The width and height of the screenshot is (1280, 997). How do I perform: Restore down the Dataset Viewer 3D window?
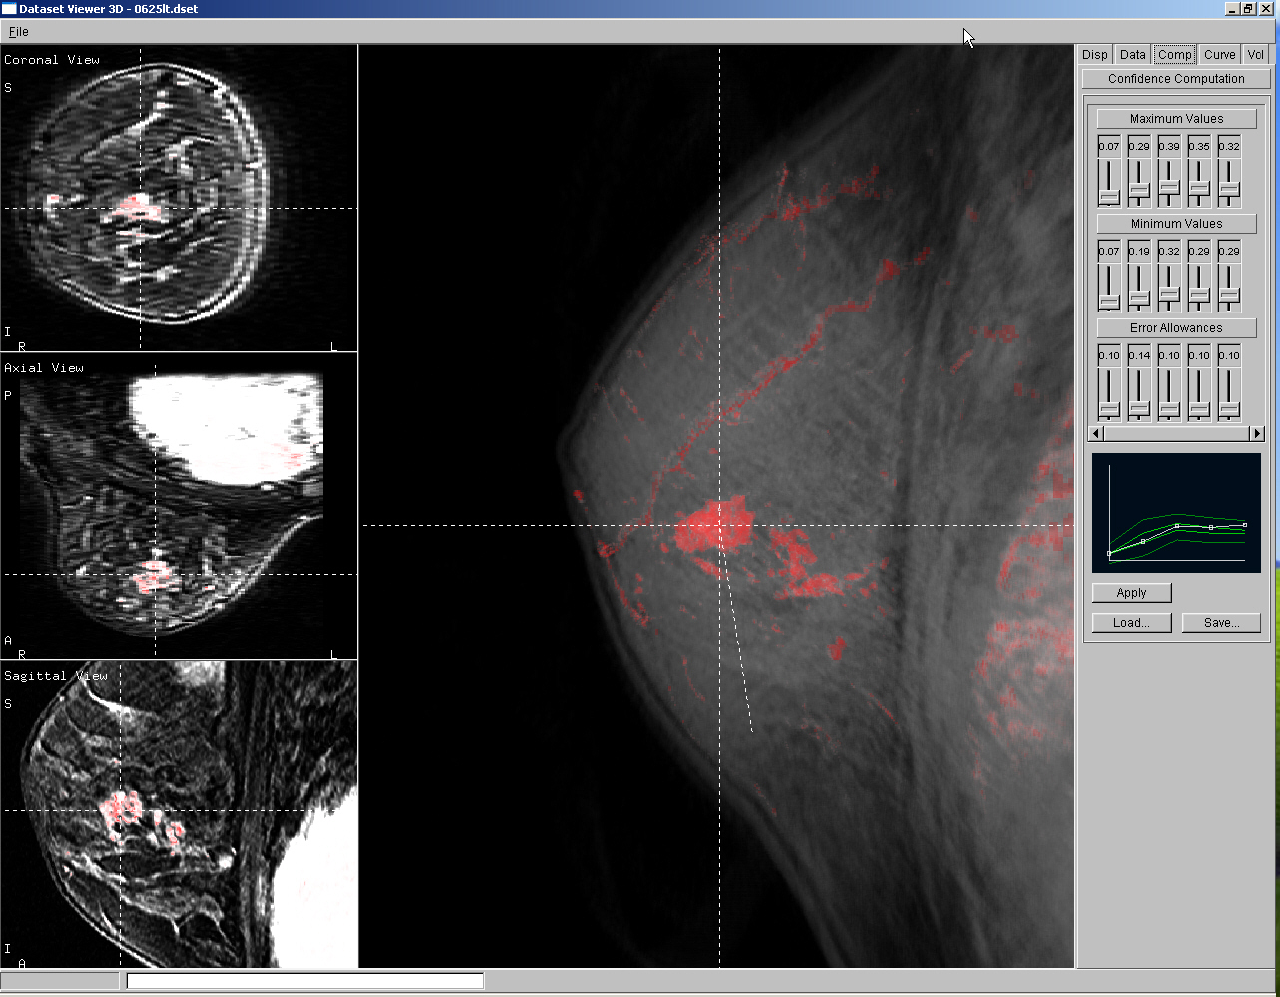(x=1248, y=9)
